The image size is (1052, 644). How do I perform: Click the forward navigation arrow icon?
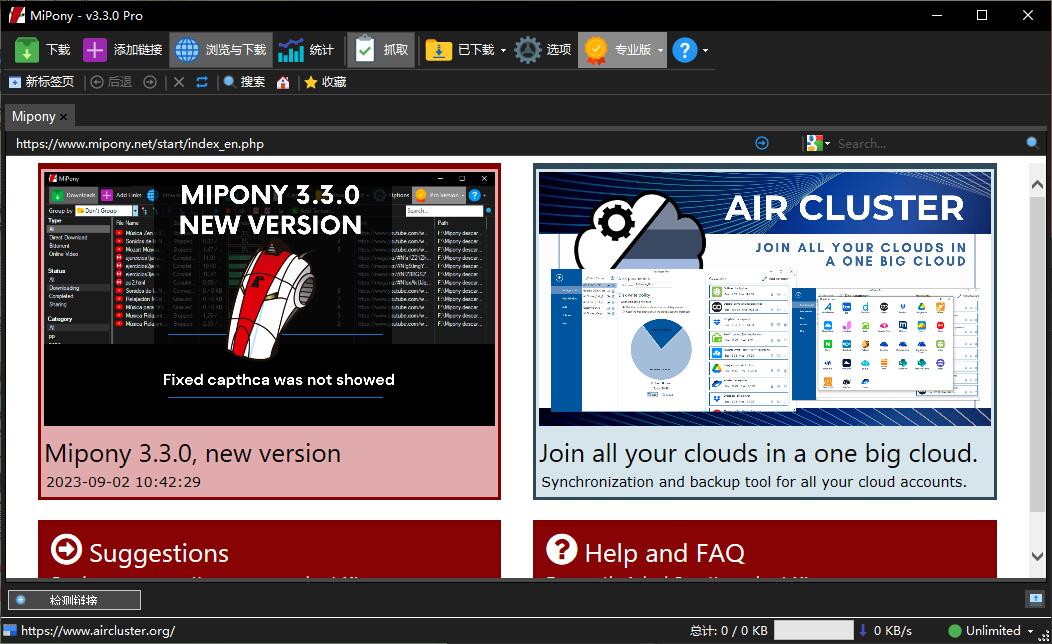[x=150, y=82]
